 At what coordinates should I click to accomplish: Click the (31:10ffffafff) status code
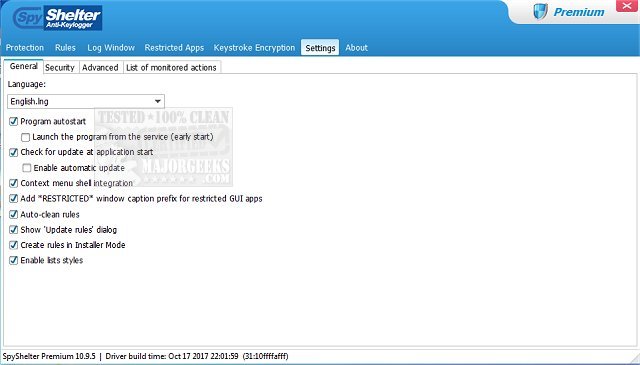tap(265, 356)
